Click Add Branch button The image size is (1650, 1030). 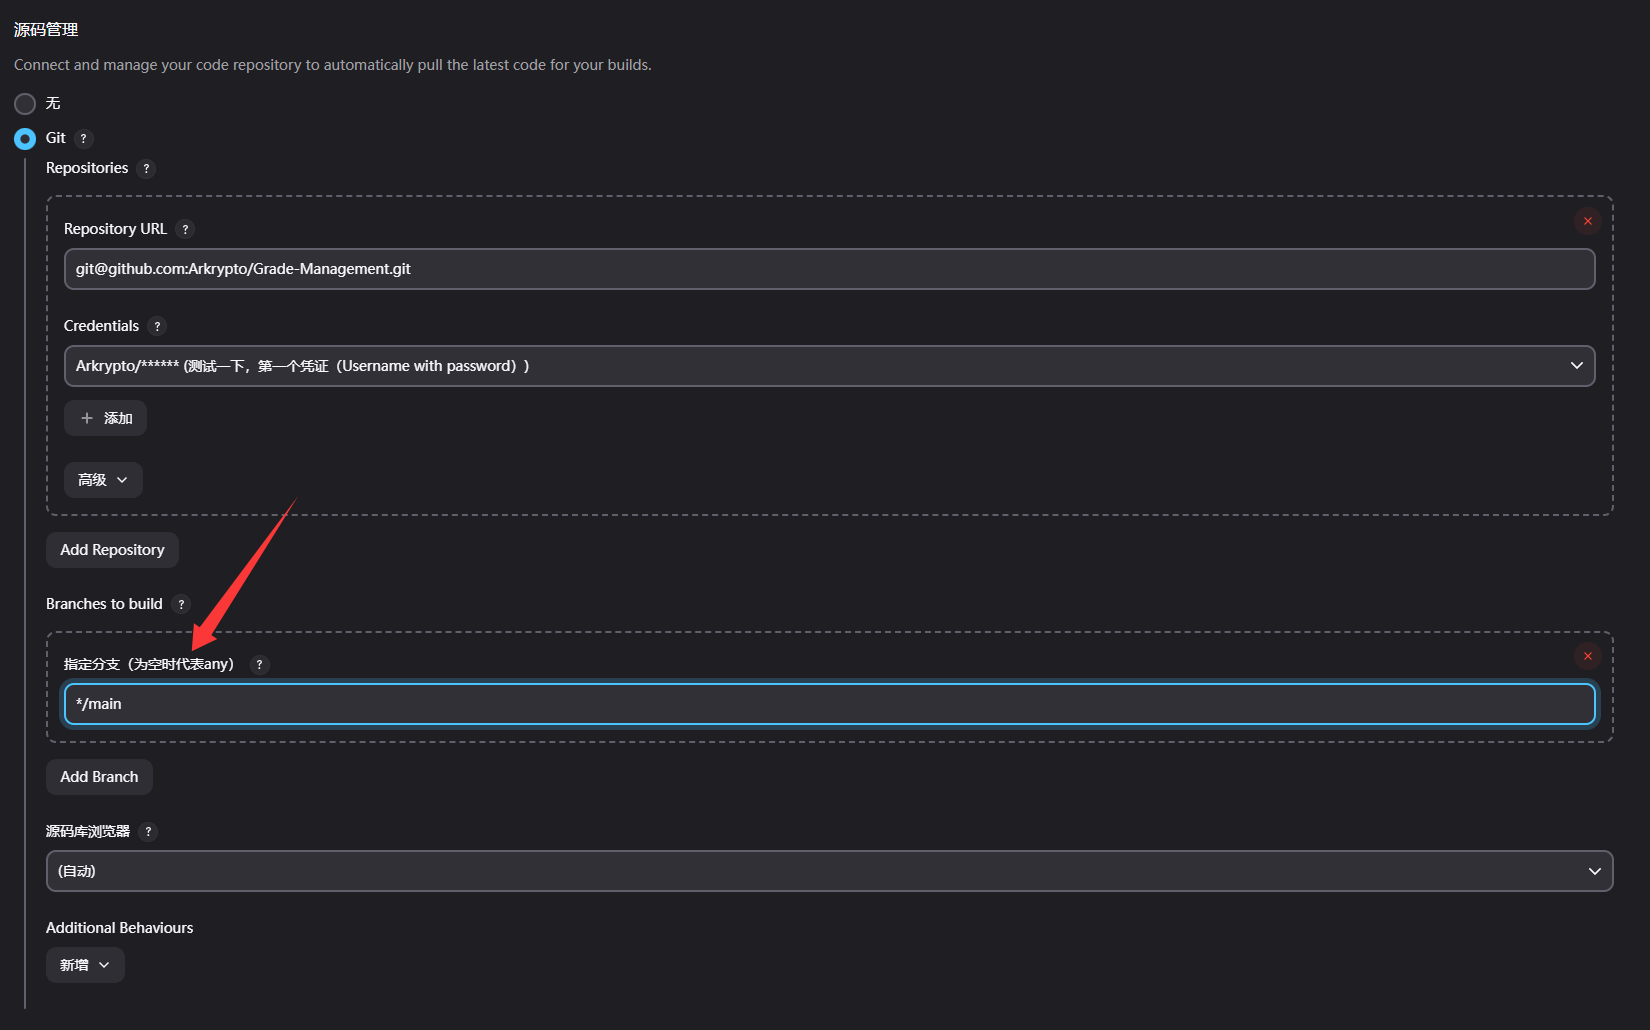coord(99,777)
